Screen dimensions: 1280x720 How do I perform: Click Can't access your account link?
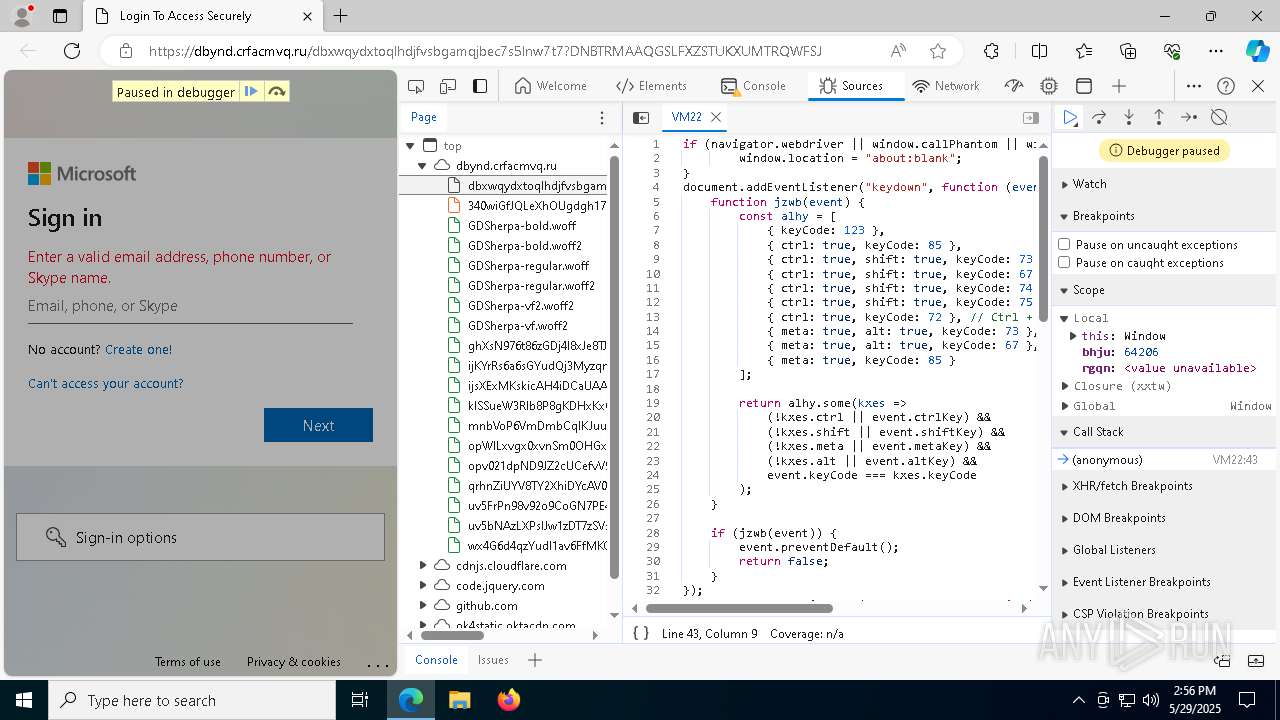(105, 384)
